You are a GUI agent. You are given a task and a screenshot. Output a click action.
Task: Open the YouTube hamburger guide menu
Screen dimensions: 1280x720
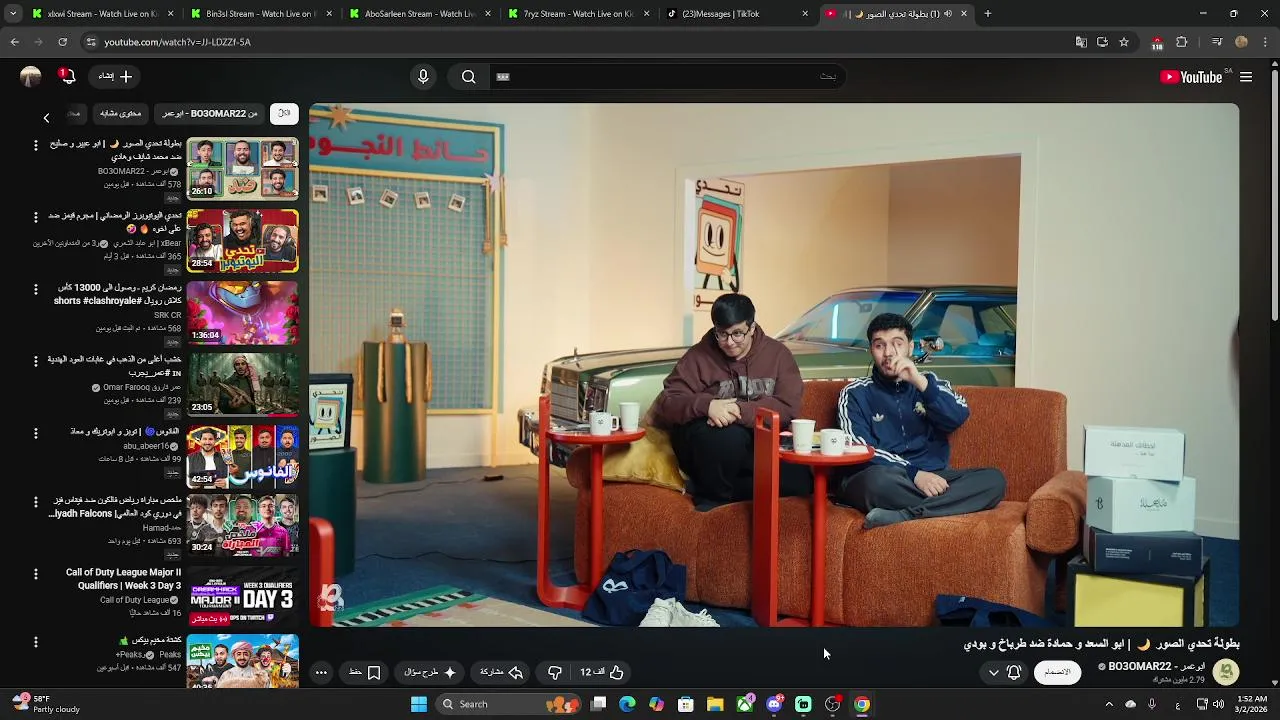[x=1246, y=77]
